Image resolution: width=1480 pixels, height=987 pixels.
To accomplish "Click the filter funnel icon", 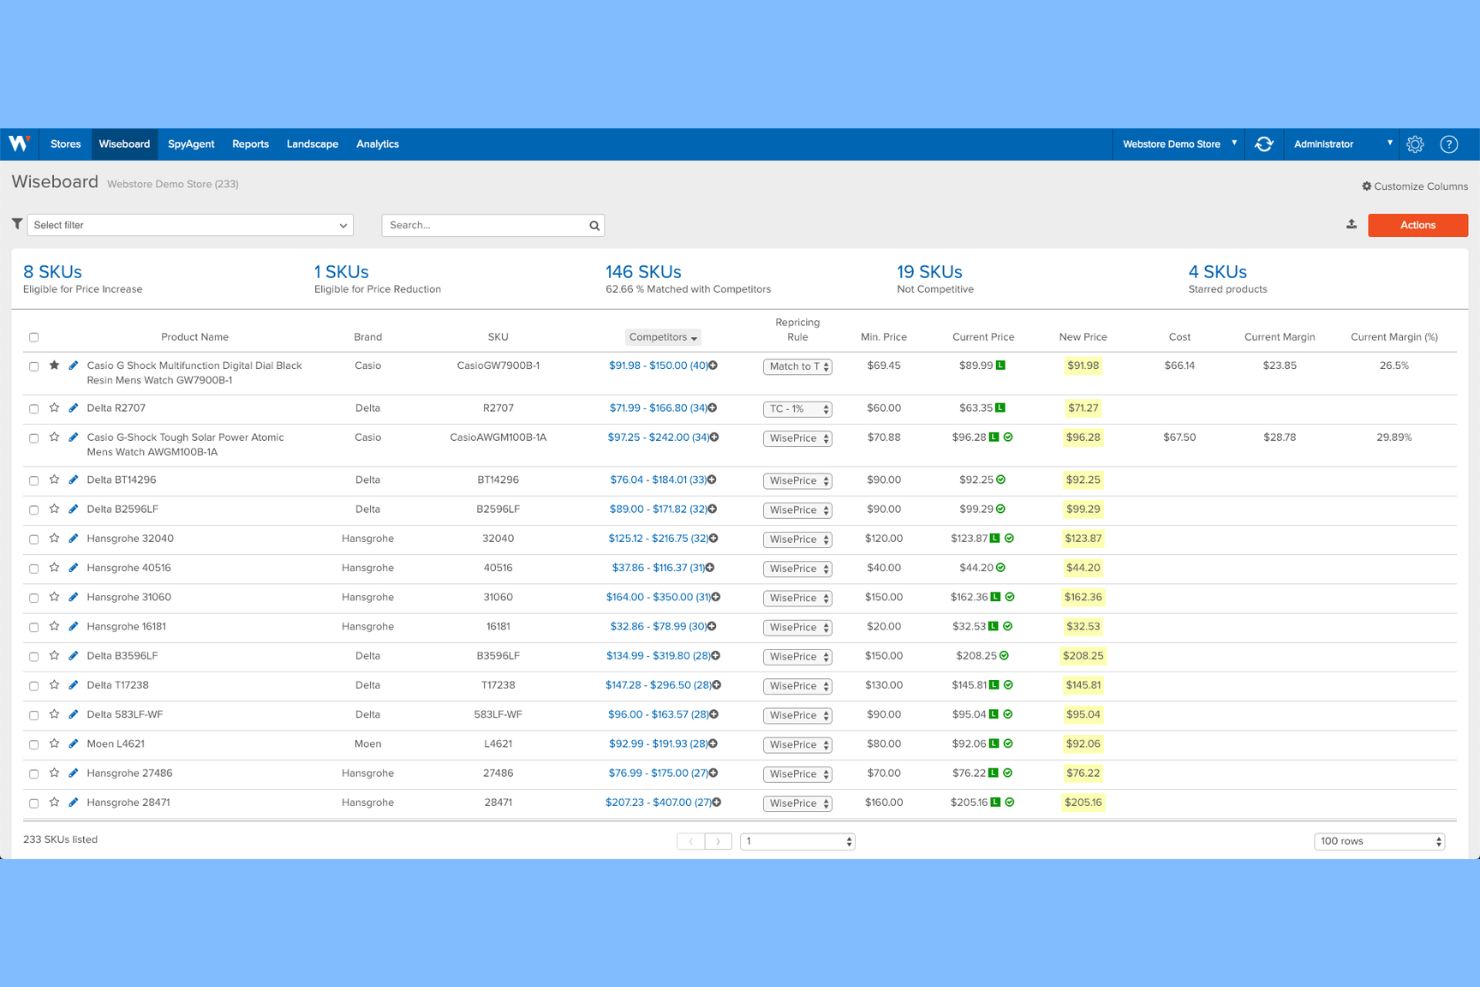I will (17, 224).
